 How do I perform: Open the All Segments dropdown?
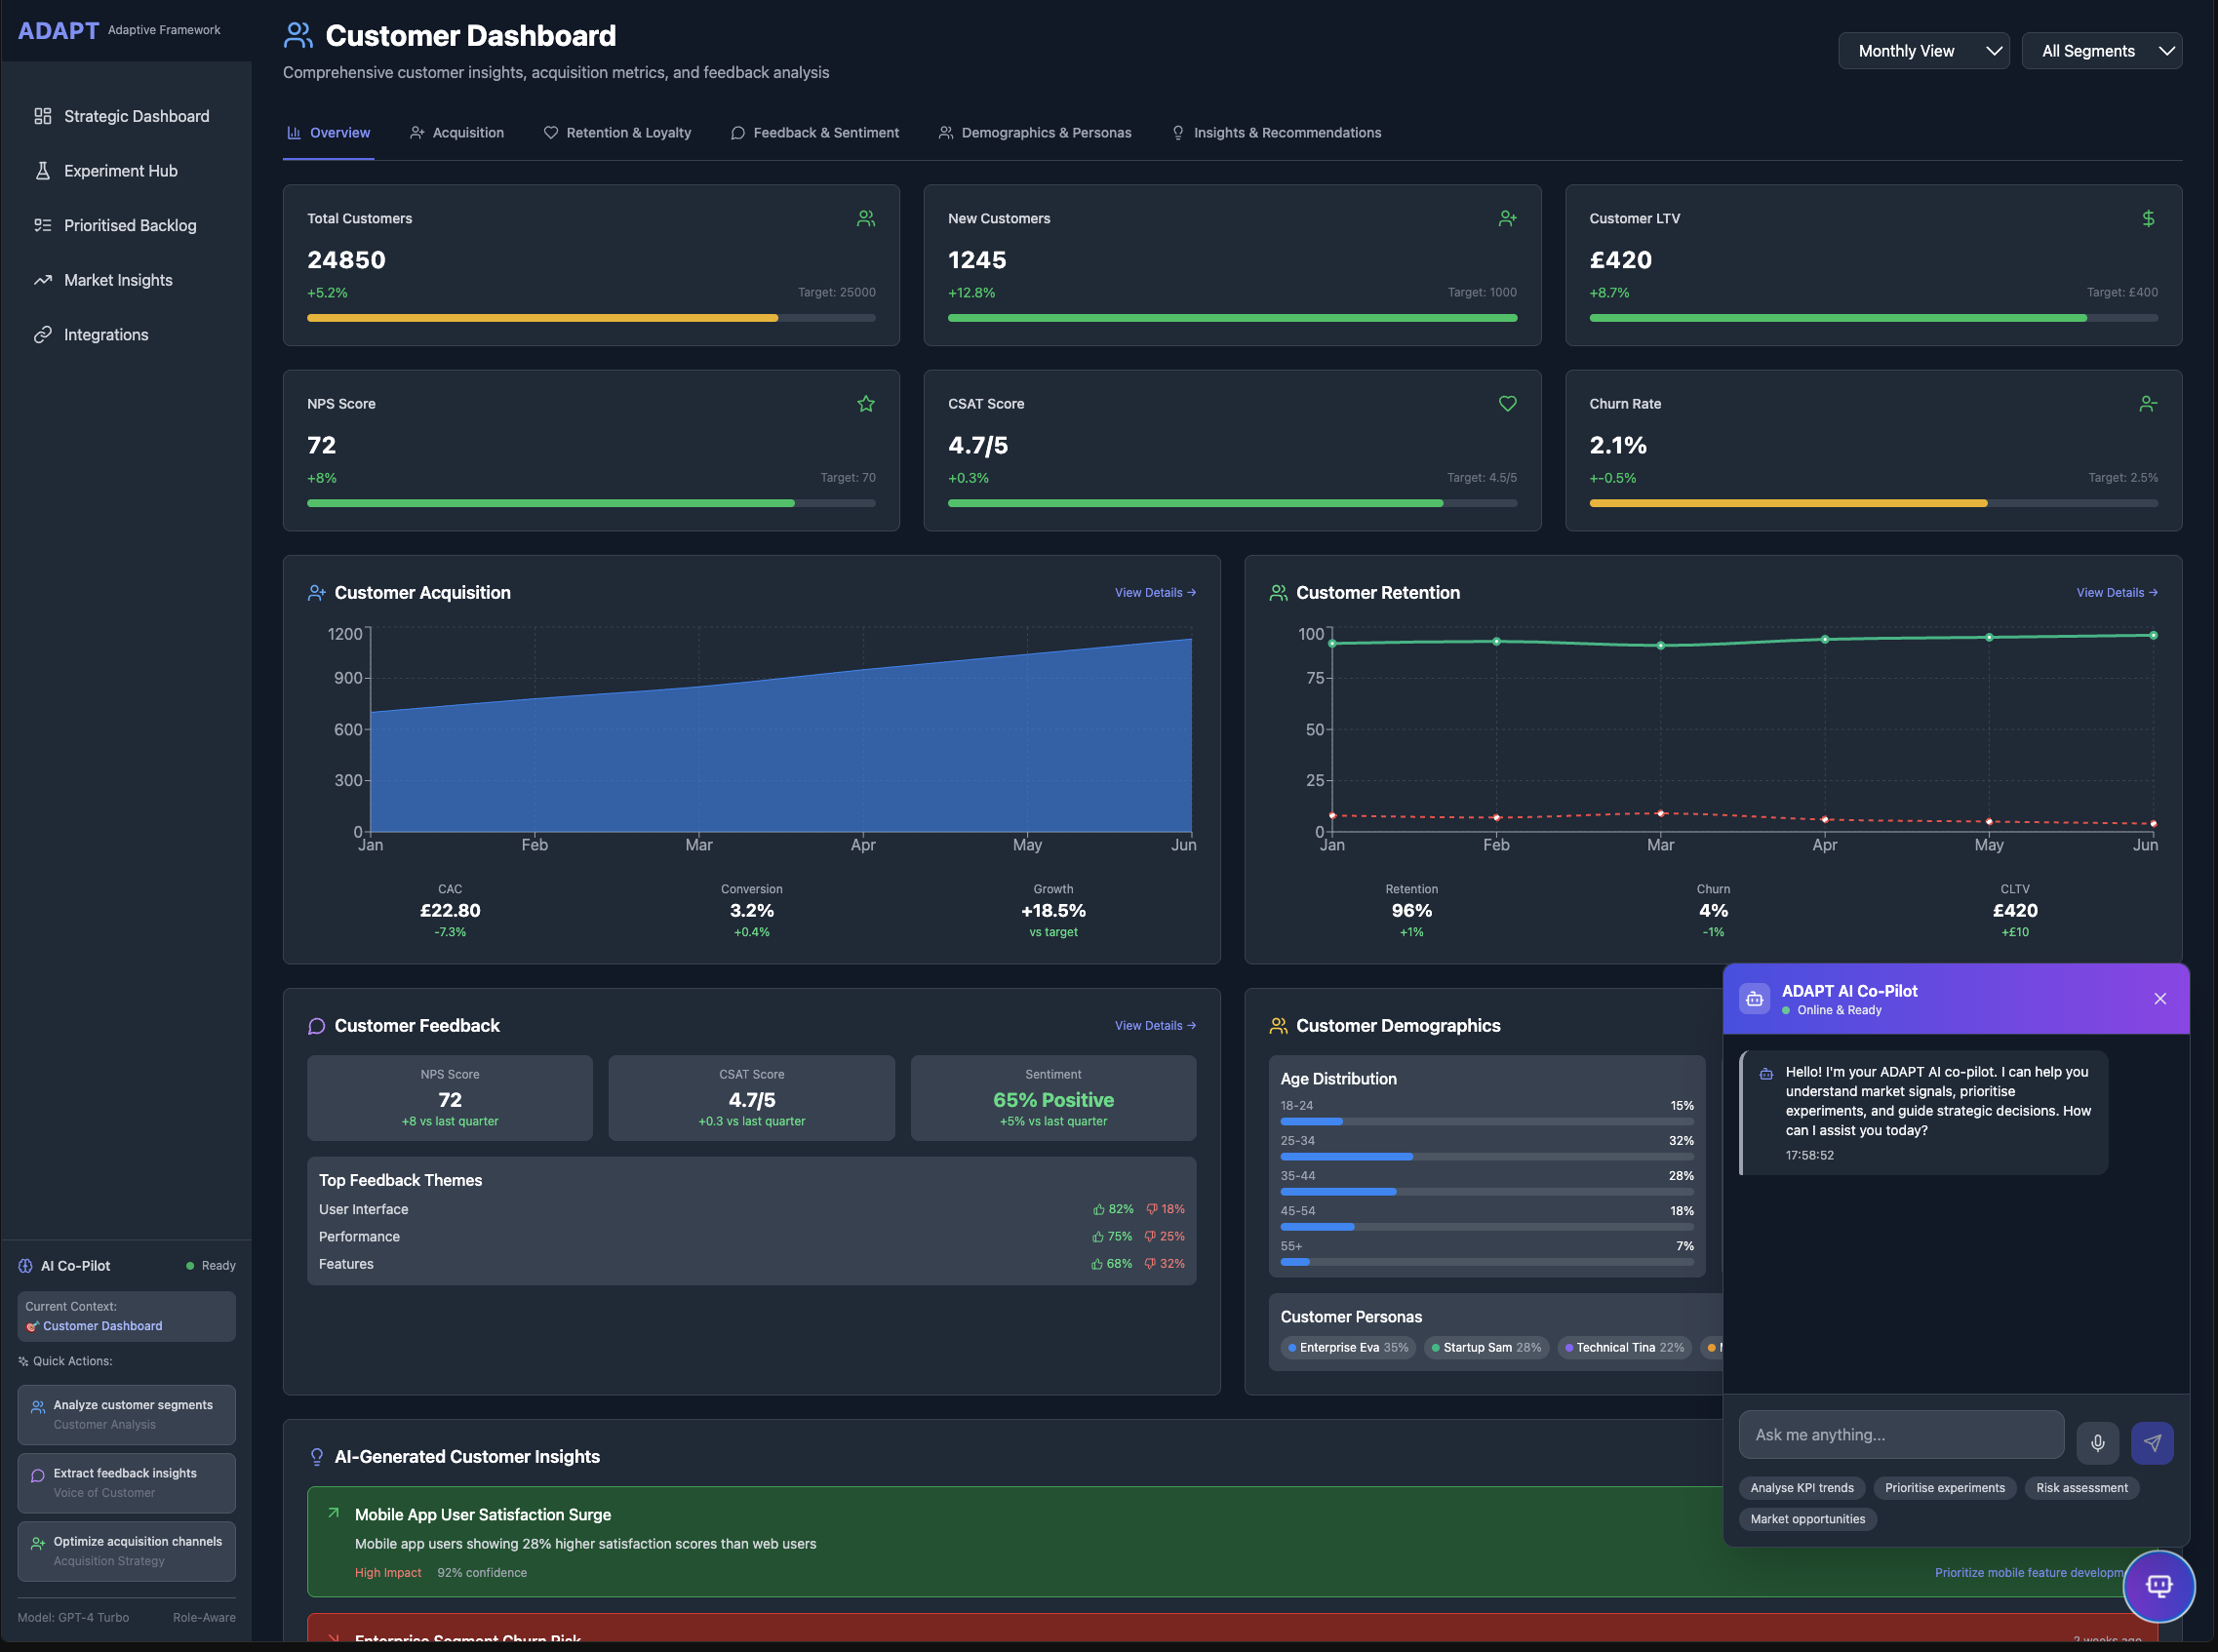2101,51
